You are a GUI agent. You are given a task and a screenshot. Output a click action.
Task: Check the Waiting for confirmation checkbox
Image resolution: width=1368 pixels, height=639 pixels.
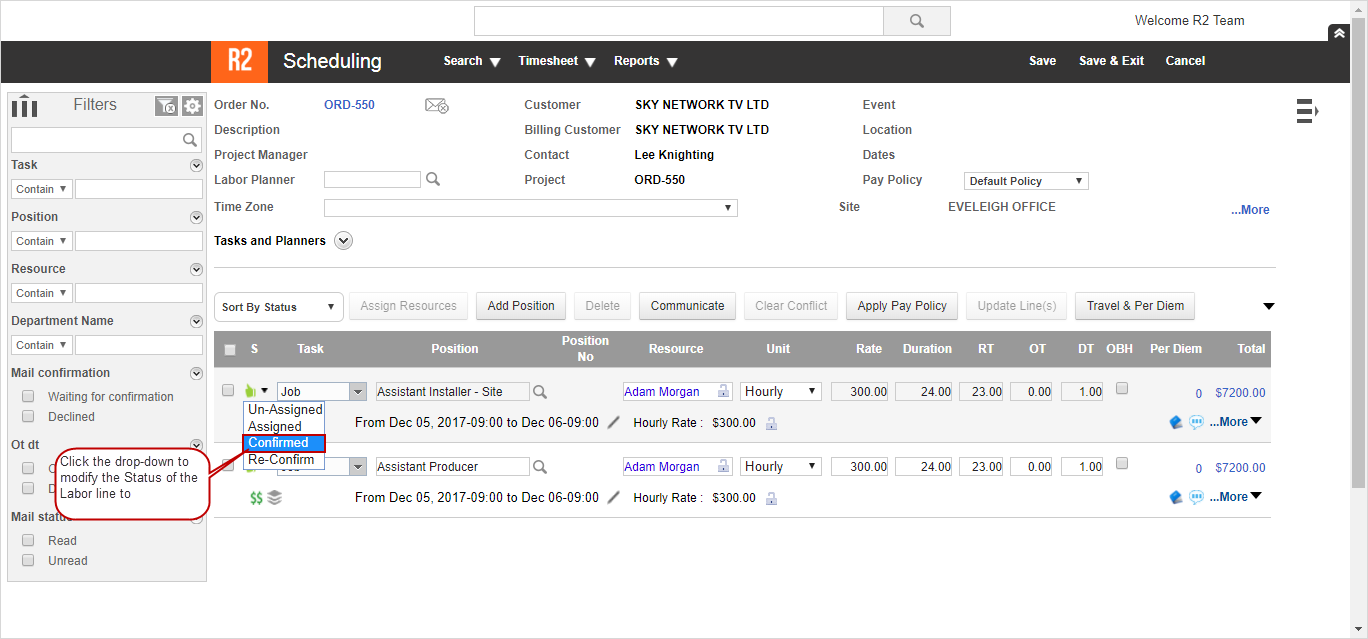tap(28, 397)
